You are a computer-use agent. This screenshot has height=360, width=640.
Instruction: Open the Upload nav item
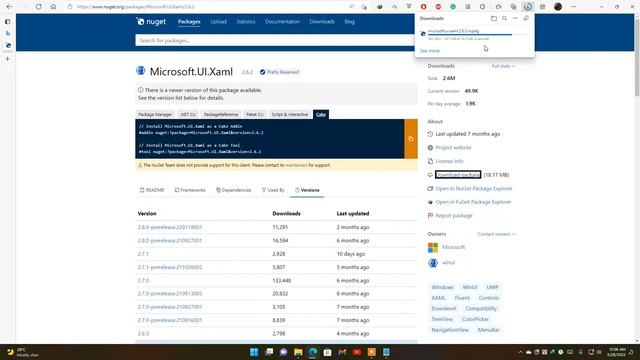coord(218,22)
